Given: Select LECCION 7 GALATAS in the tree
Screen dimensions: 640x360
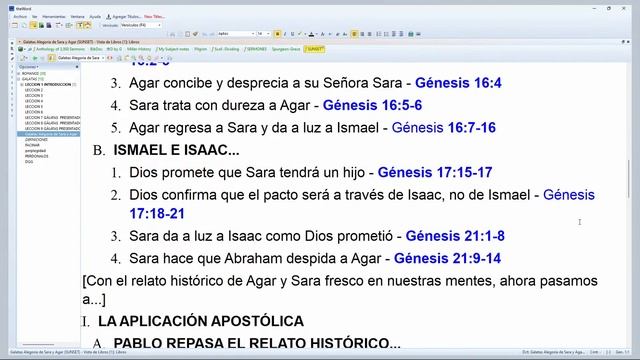Looking at the screenshot, I should tap(52, 118).
